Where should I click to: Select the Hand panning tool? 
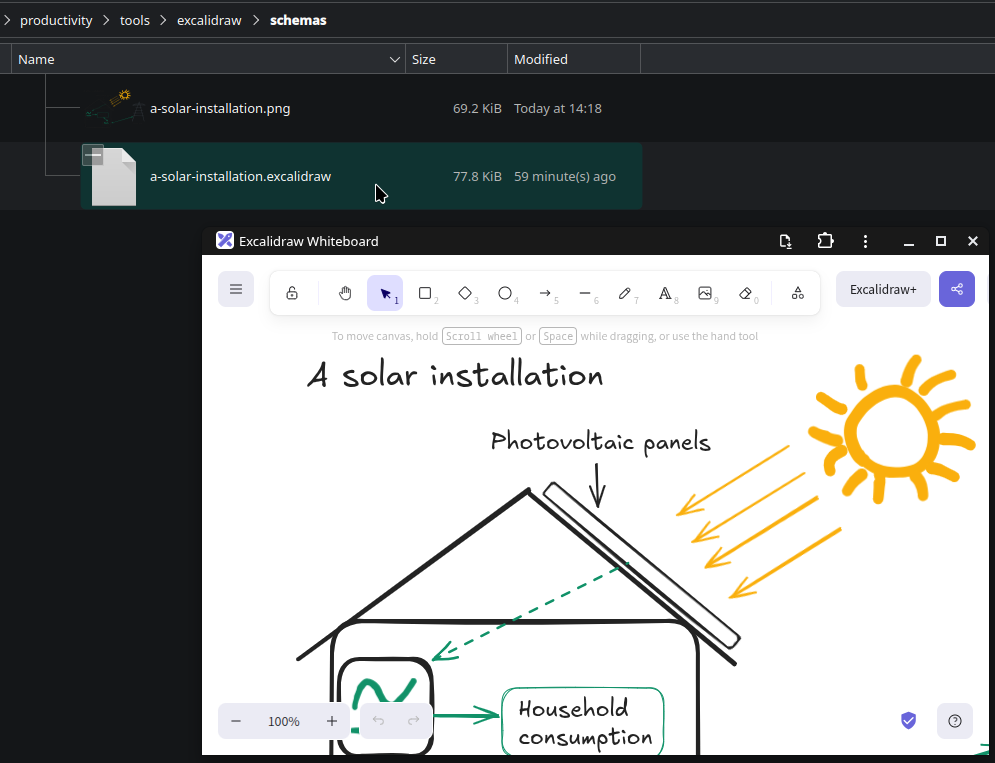pos(345,293)
